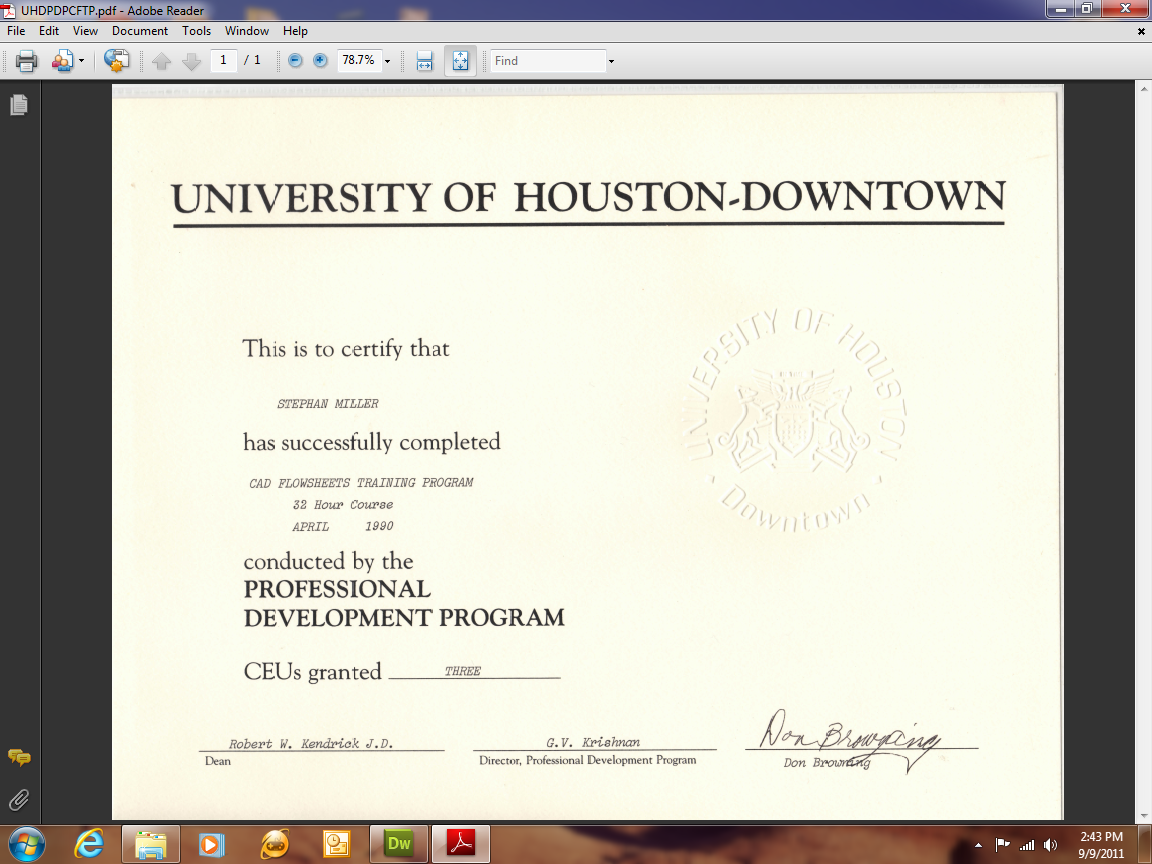Open the Window menu
1152x864 pixels.
pyautogui.click(x=247, y=31)
